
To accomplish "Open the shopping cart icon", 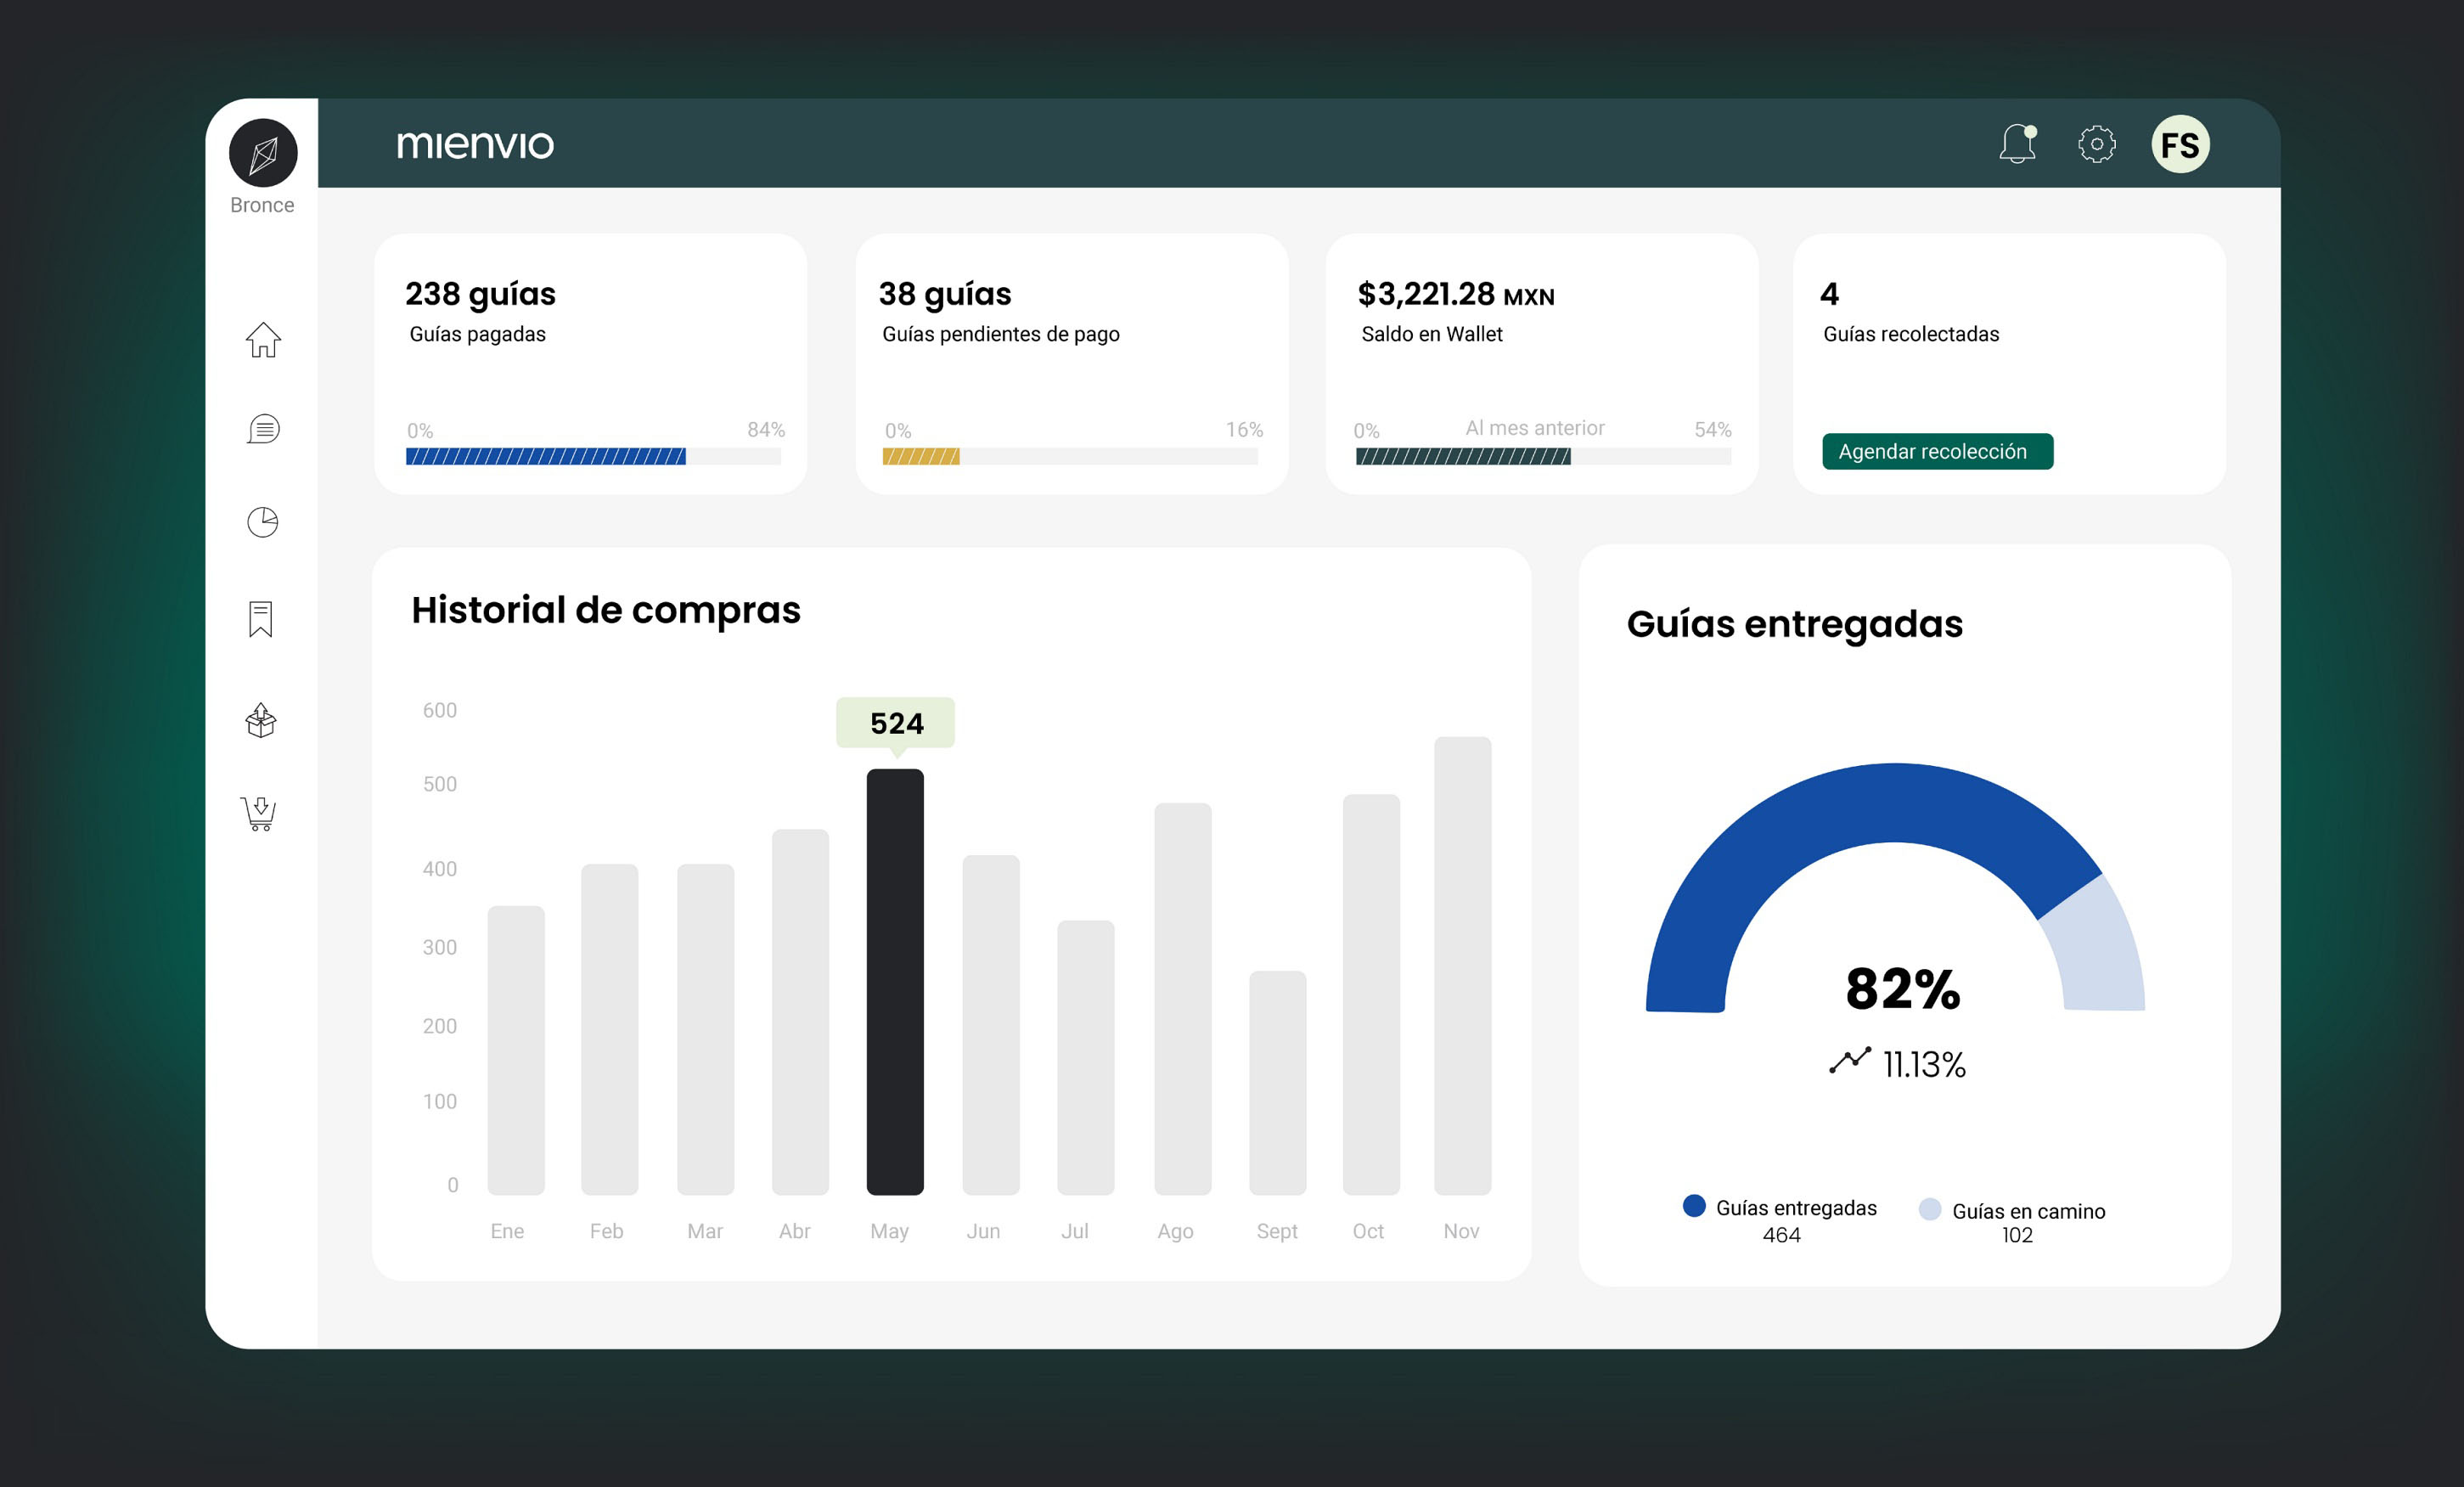I will pyautogui.click(x=262, y=813).
